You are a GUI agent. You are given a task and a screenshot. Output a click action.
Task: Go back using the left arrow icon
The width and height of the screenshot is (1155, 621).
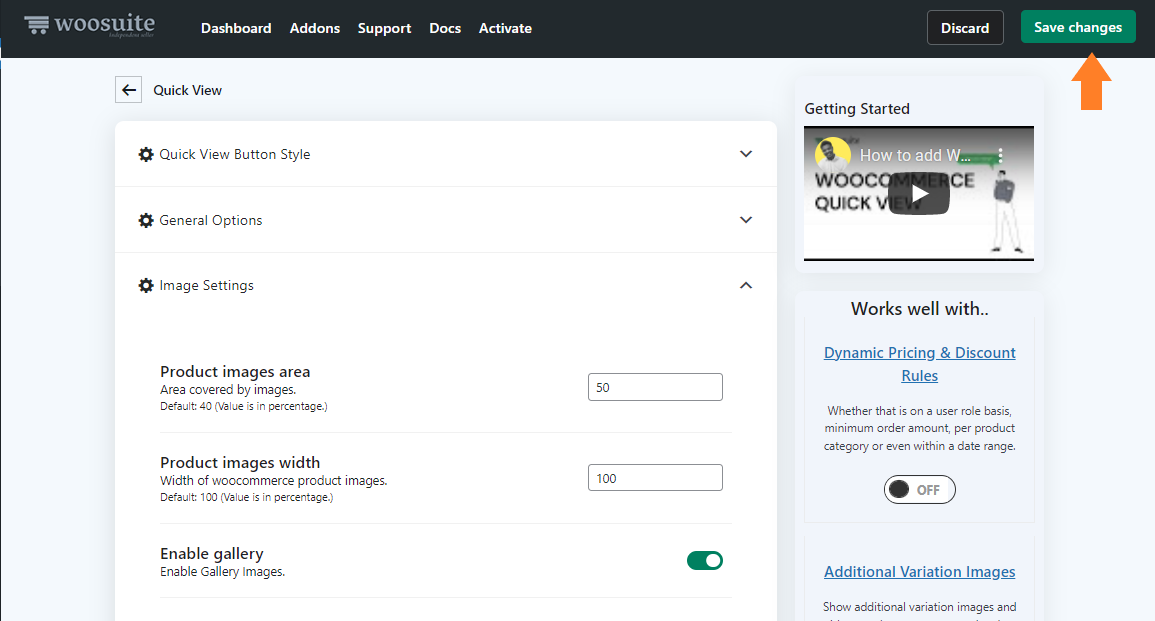tap(128, 90)
